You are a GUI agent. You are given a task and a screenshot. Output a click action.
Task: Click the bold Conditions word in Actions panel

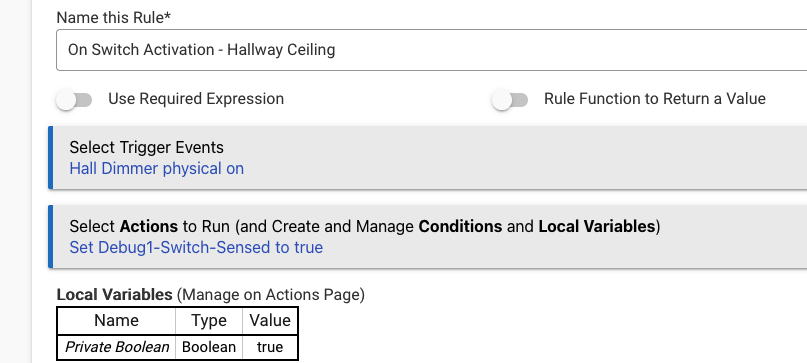pyautogui.click(x=460, y=227)
